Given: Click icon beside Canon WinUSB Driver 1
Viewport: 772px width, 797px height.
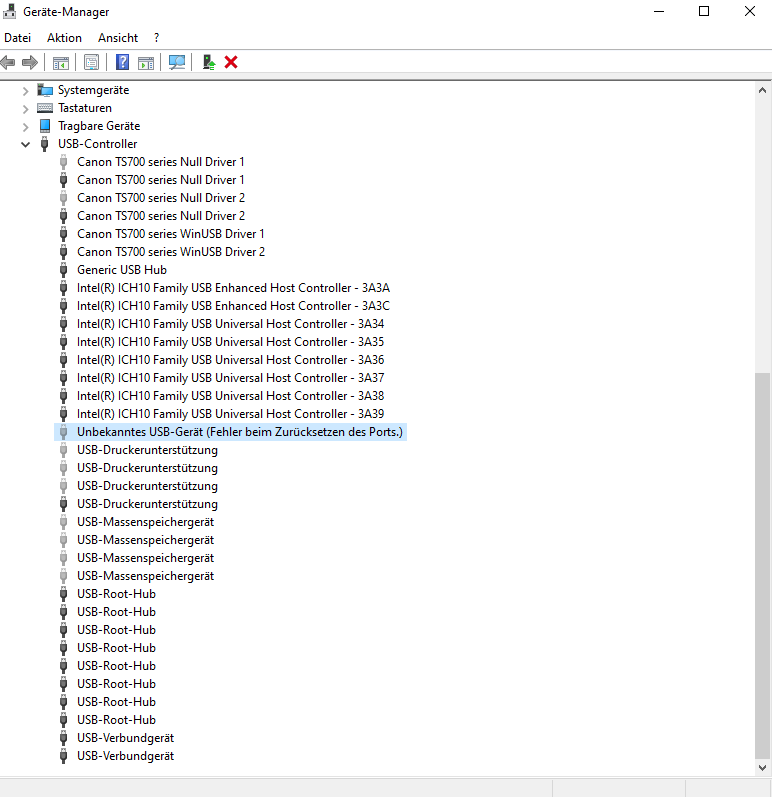Looking at the screenshot, I should coord(64,234).
